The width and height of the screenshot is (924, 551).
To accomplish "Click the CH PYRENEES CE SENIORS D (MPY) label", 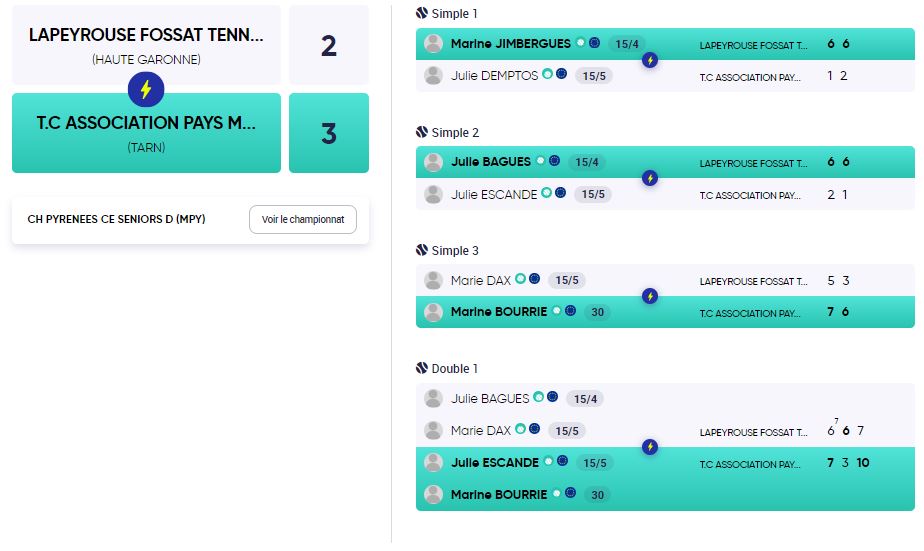I will 116,219.
